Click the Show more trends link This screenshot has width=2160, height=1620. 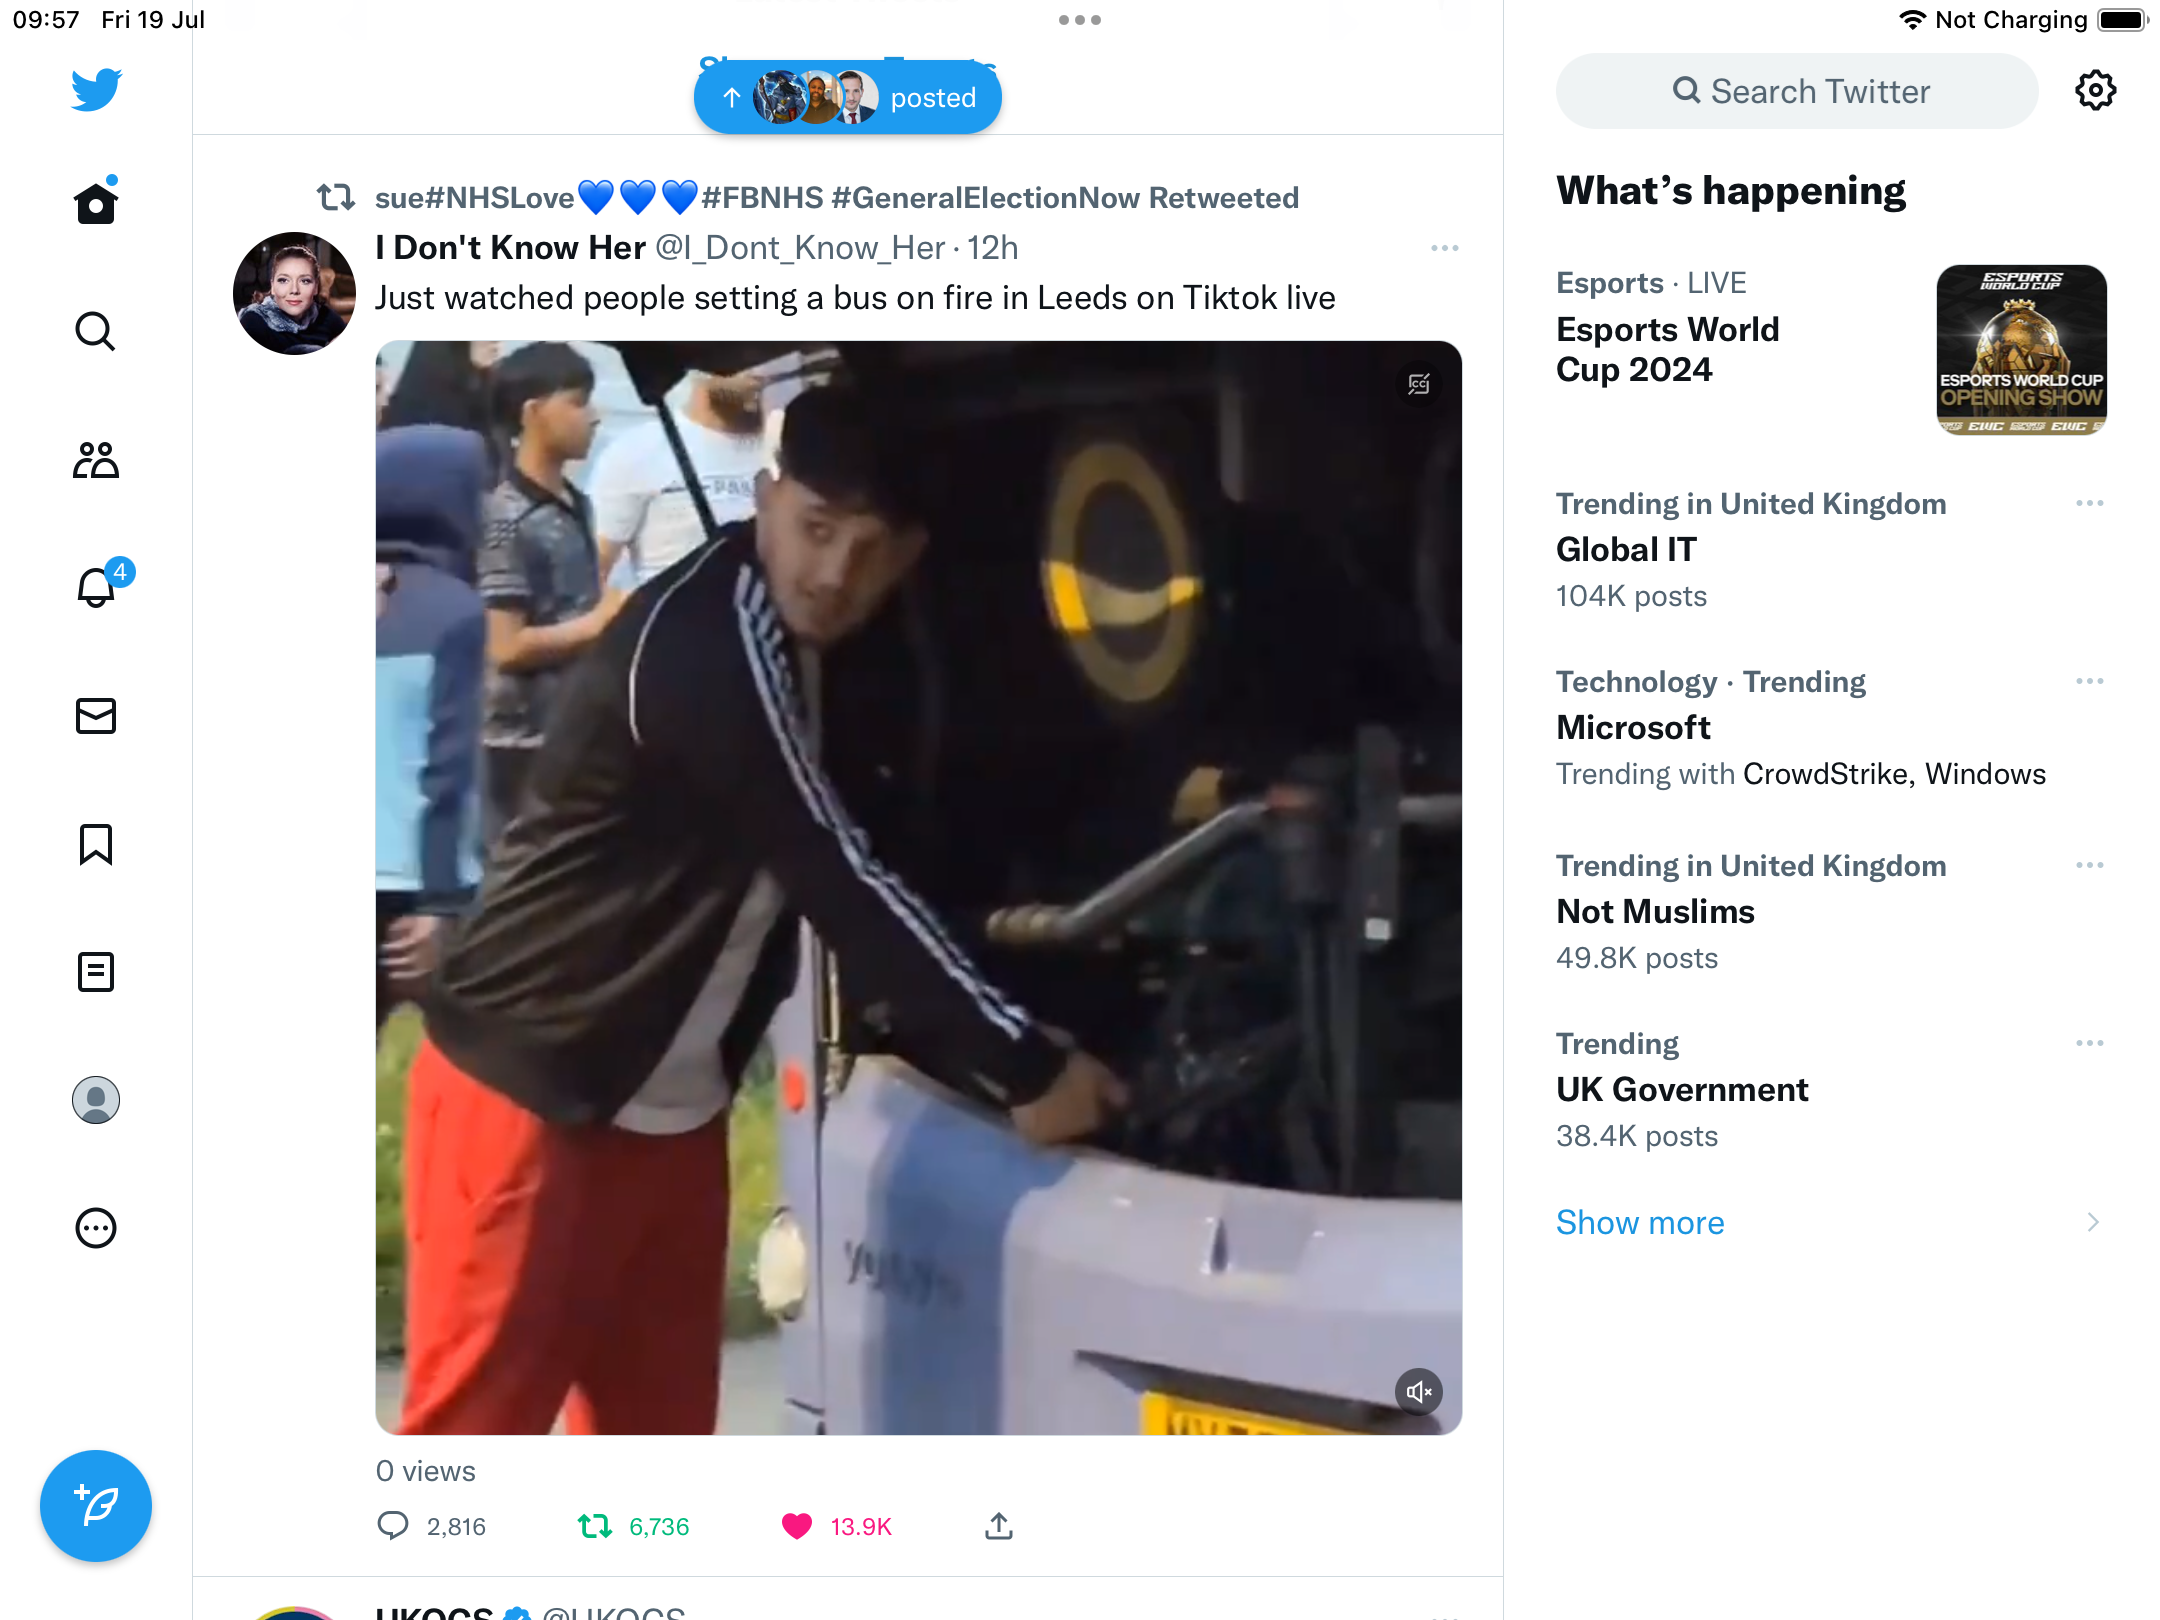pos(1640,1222)
